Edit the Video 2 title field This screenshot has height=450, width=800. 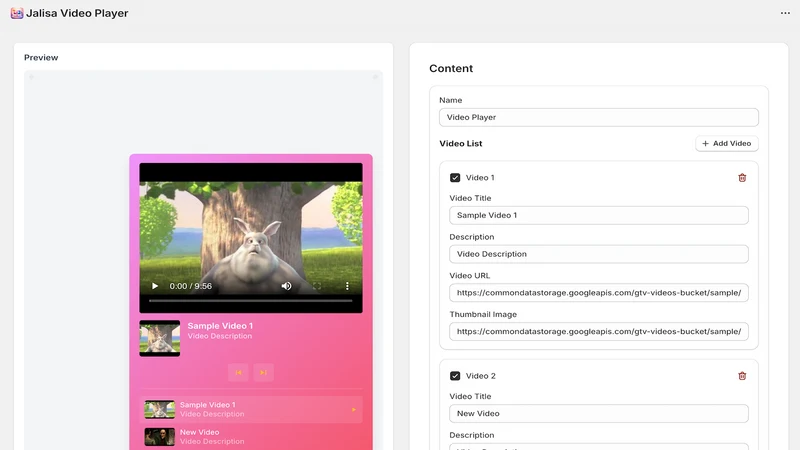[598, 413]
